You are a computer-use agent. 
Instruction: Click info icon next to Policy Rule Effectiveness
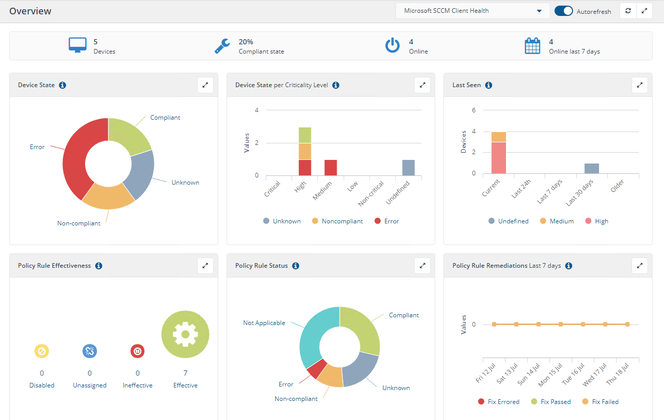[99, 266]
